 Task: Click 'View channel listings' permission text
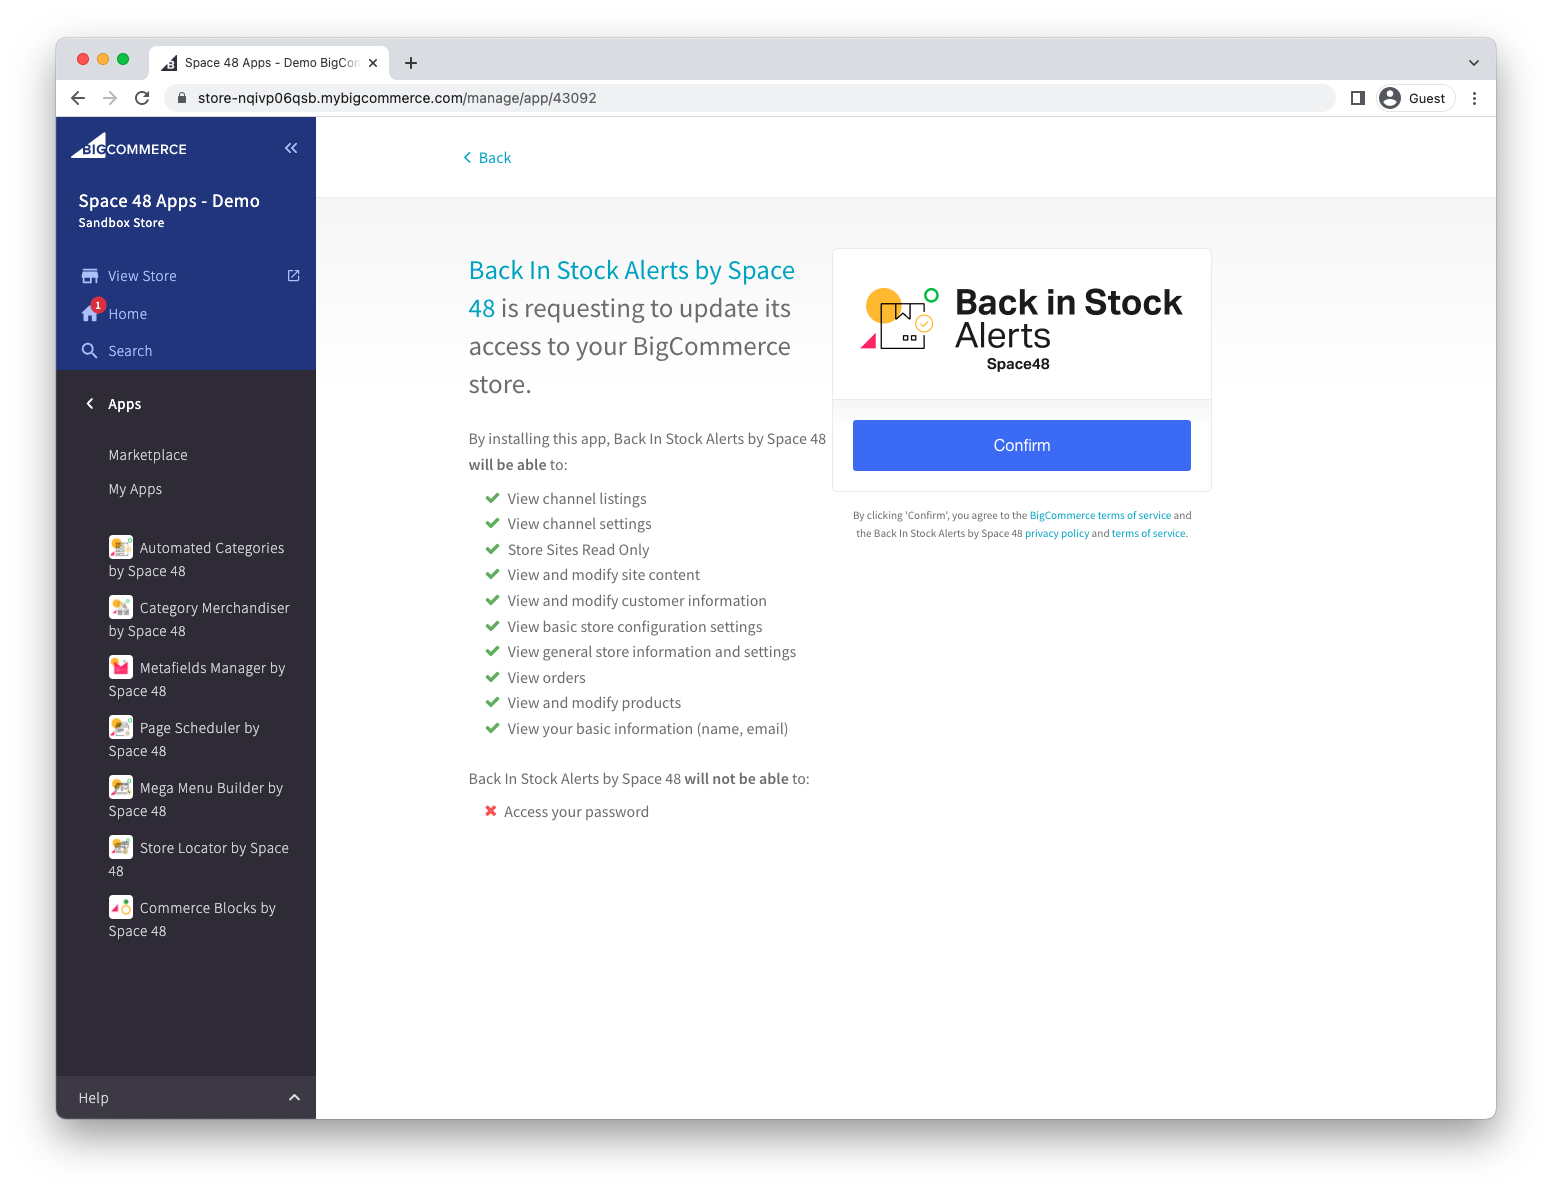(x=577, y=499)
